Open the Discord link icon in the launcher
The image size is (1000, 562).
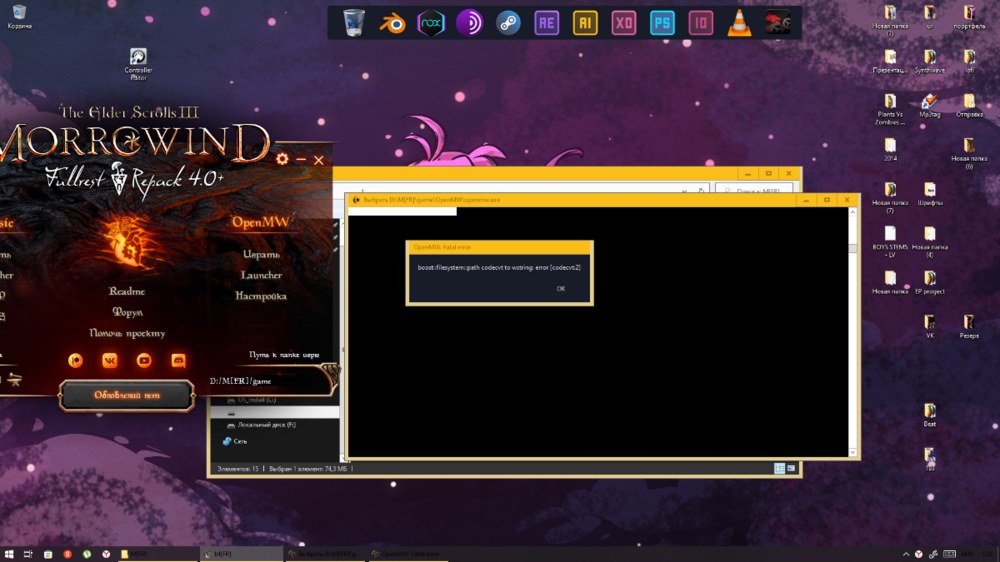click(179, 360)
